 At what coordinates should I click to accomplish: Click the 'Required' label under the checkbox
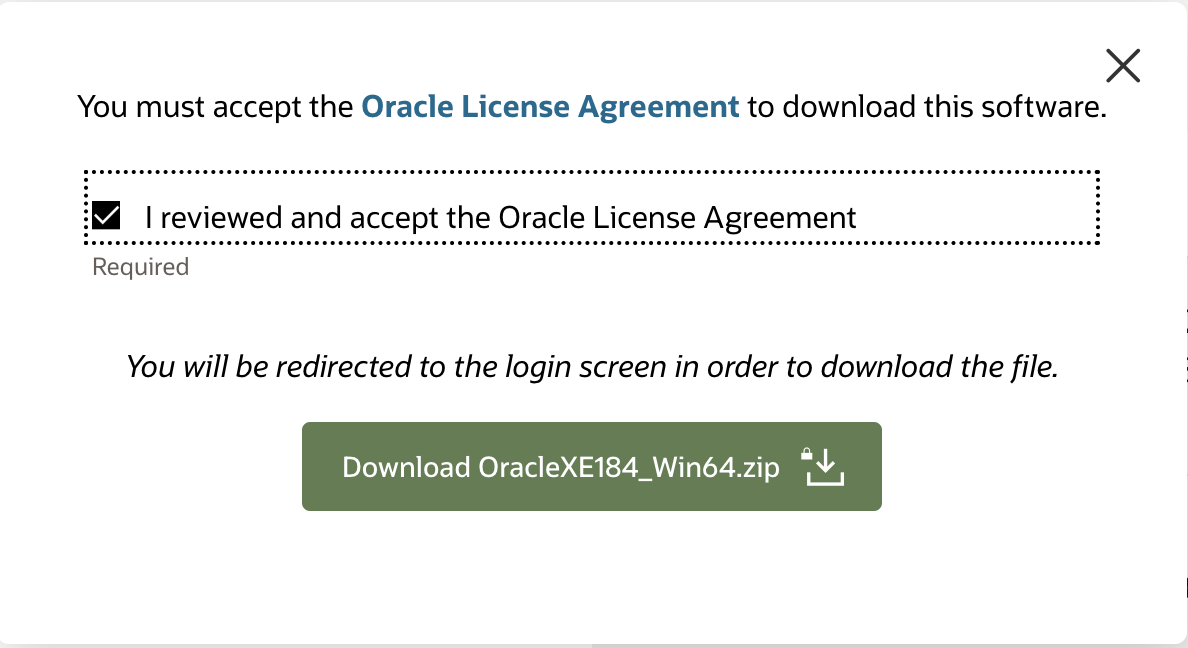pyautogui.click(x=140, y=266)
